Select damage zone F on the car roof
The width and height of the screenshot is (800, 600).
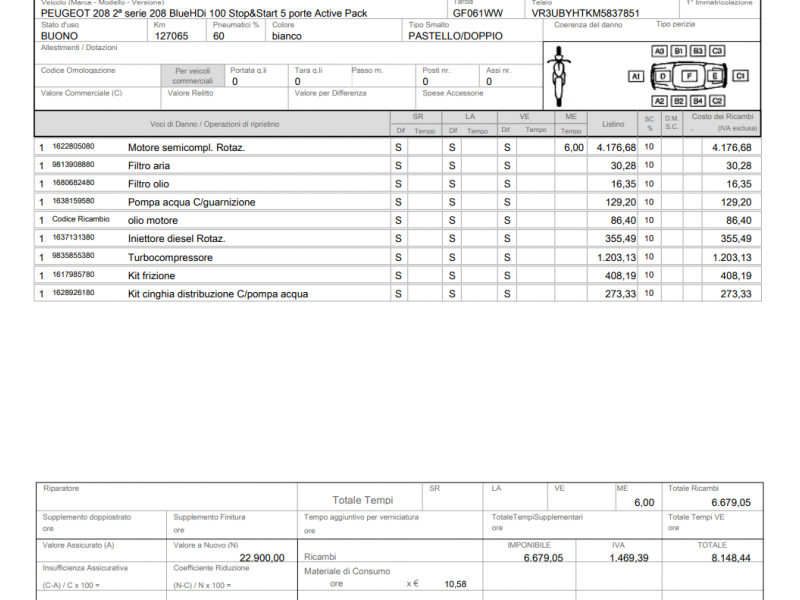pyautogui.click(x=689, y=76)
